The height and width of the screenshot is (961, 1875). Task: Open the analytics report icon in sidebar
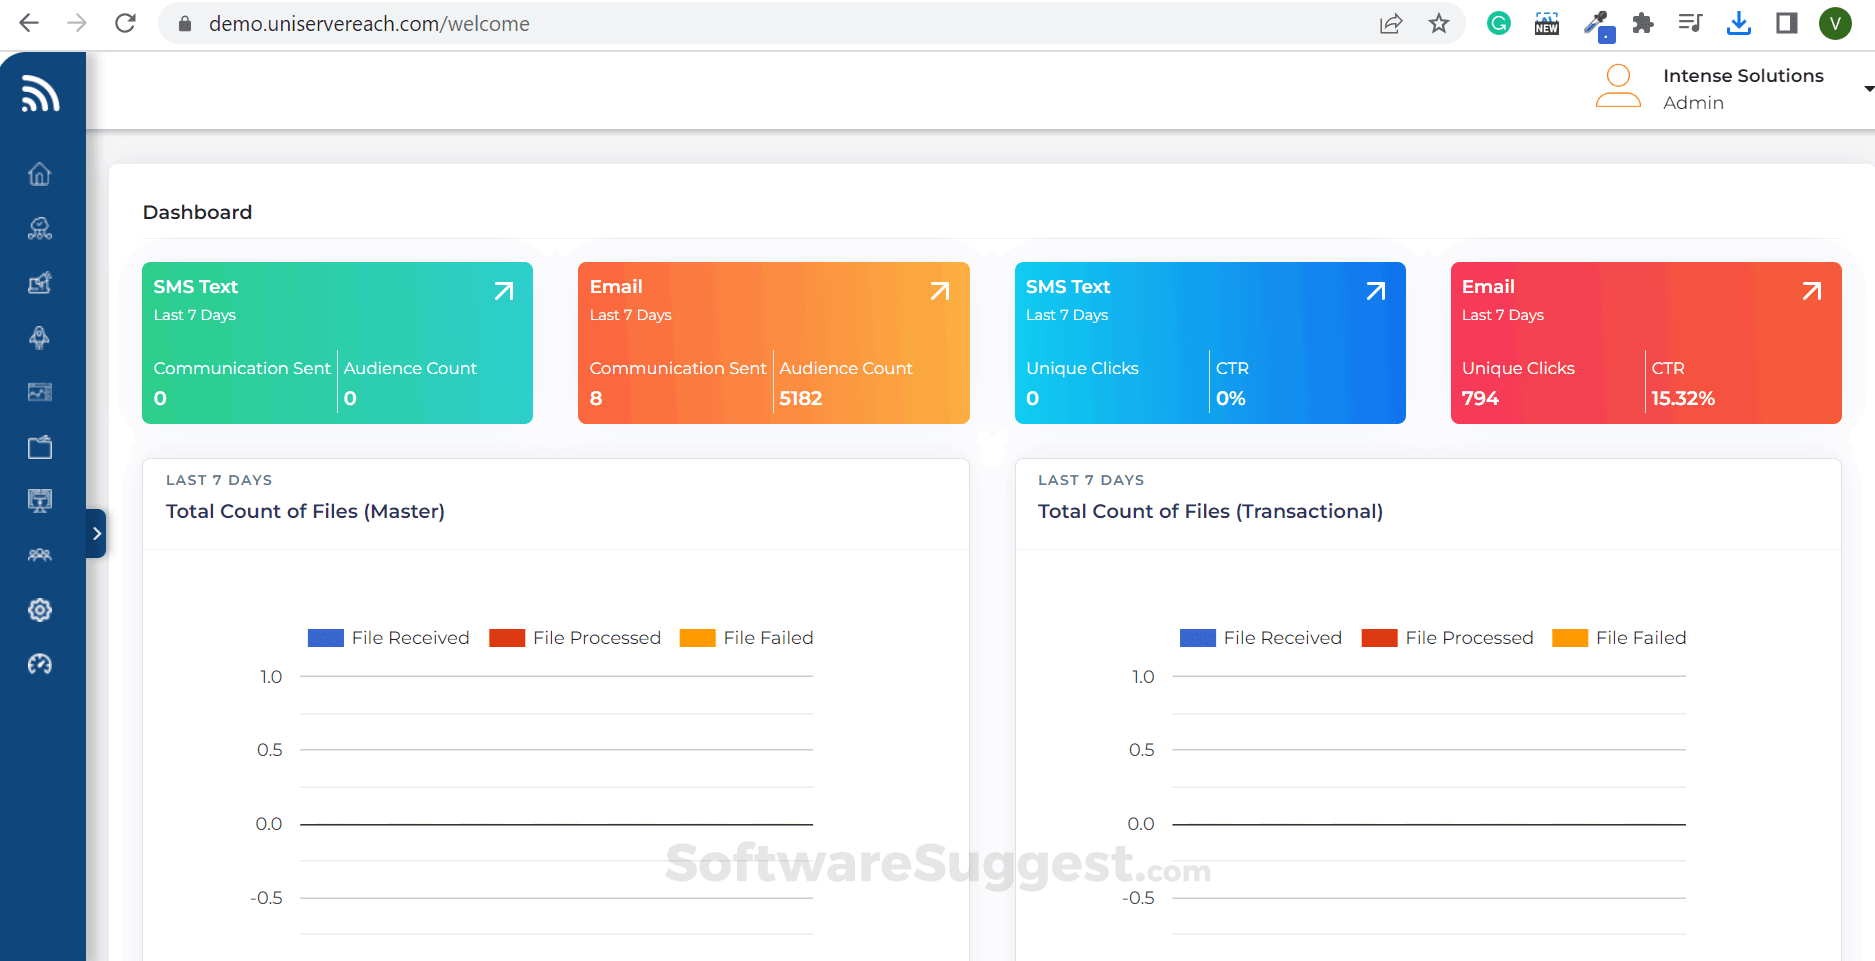[x=40, y=392]
